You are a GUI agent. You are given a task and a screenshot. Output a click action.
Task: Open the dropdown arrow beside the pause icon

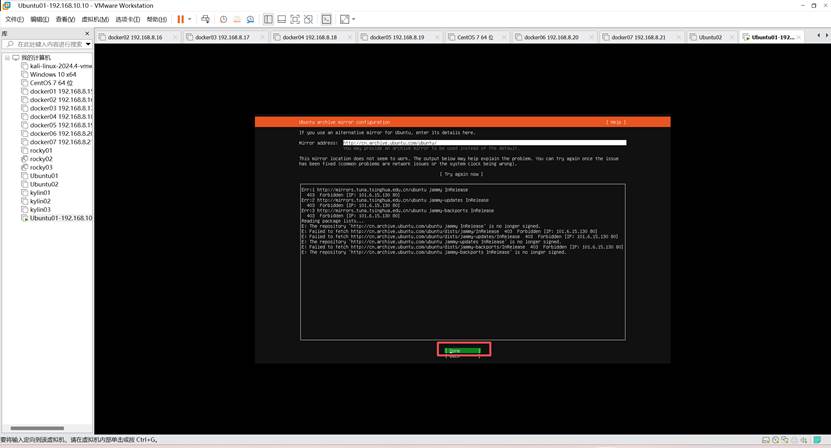pos(190,19)
